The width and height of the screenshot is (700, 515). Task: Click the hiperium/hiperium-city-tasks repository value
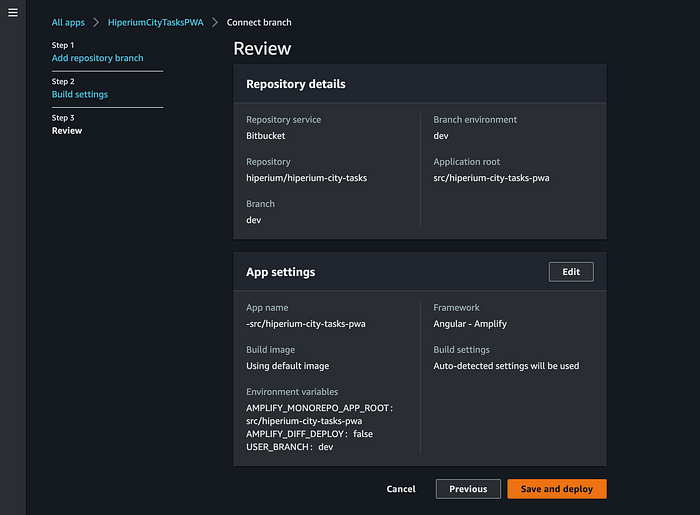click(304, 178)
